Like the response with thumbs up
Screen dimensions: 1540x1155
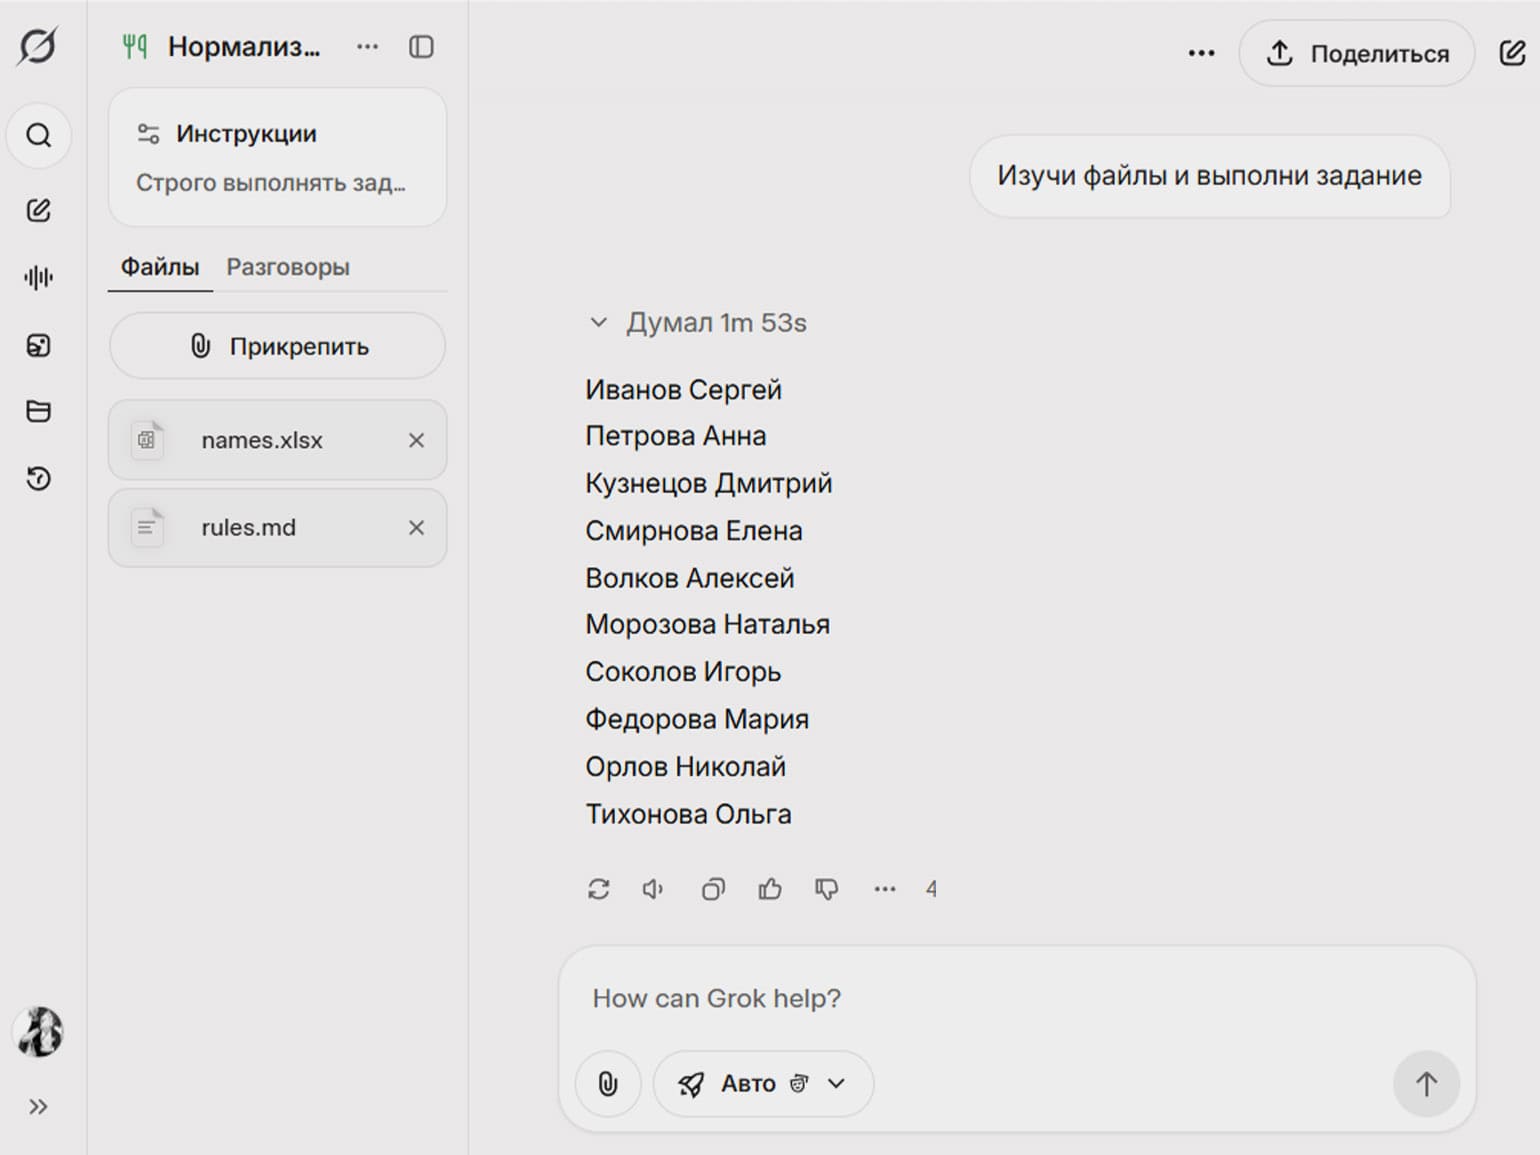770,889
